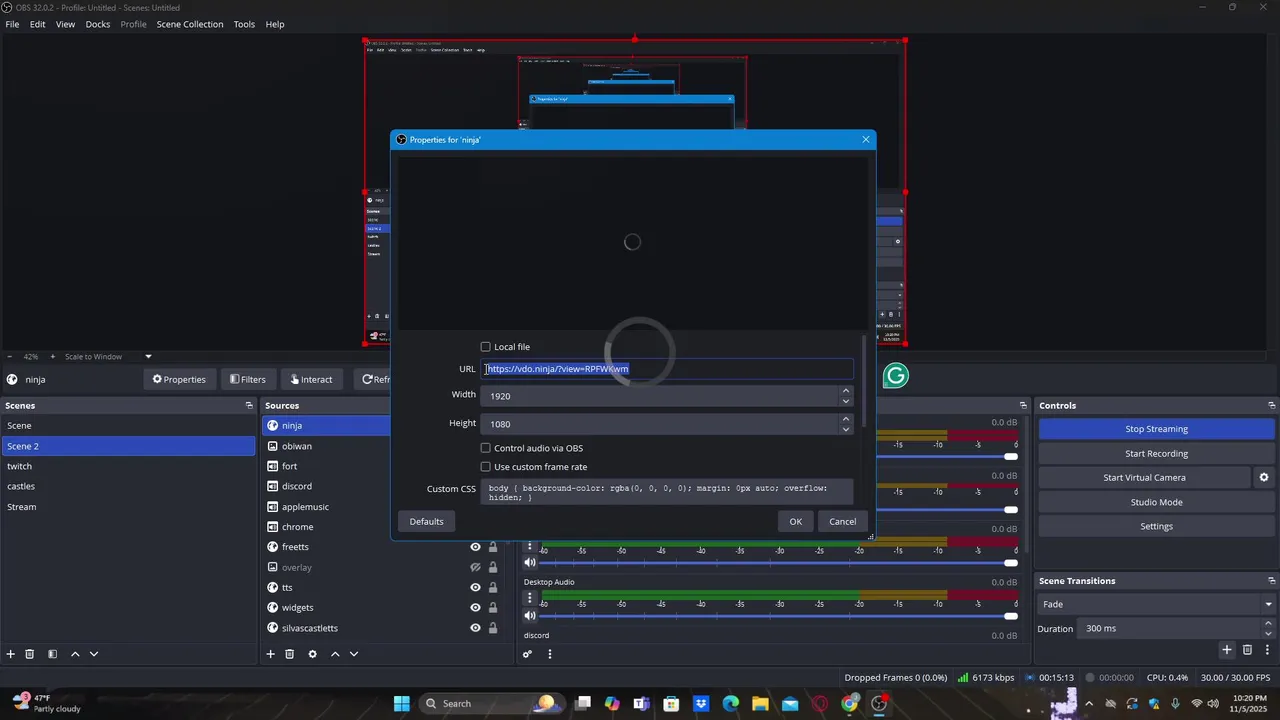Viewport: 1280px width, 720px height.
Task: Open the Tools menu
Action: coord(244,24)
